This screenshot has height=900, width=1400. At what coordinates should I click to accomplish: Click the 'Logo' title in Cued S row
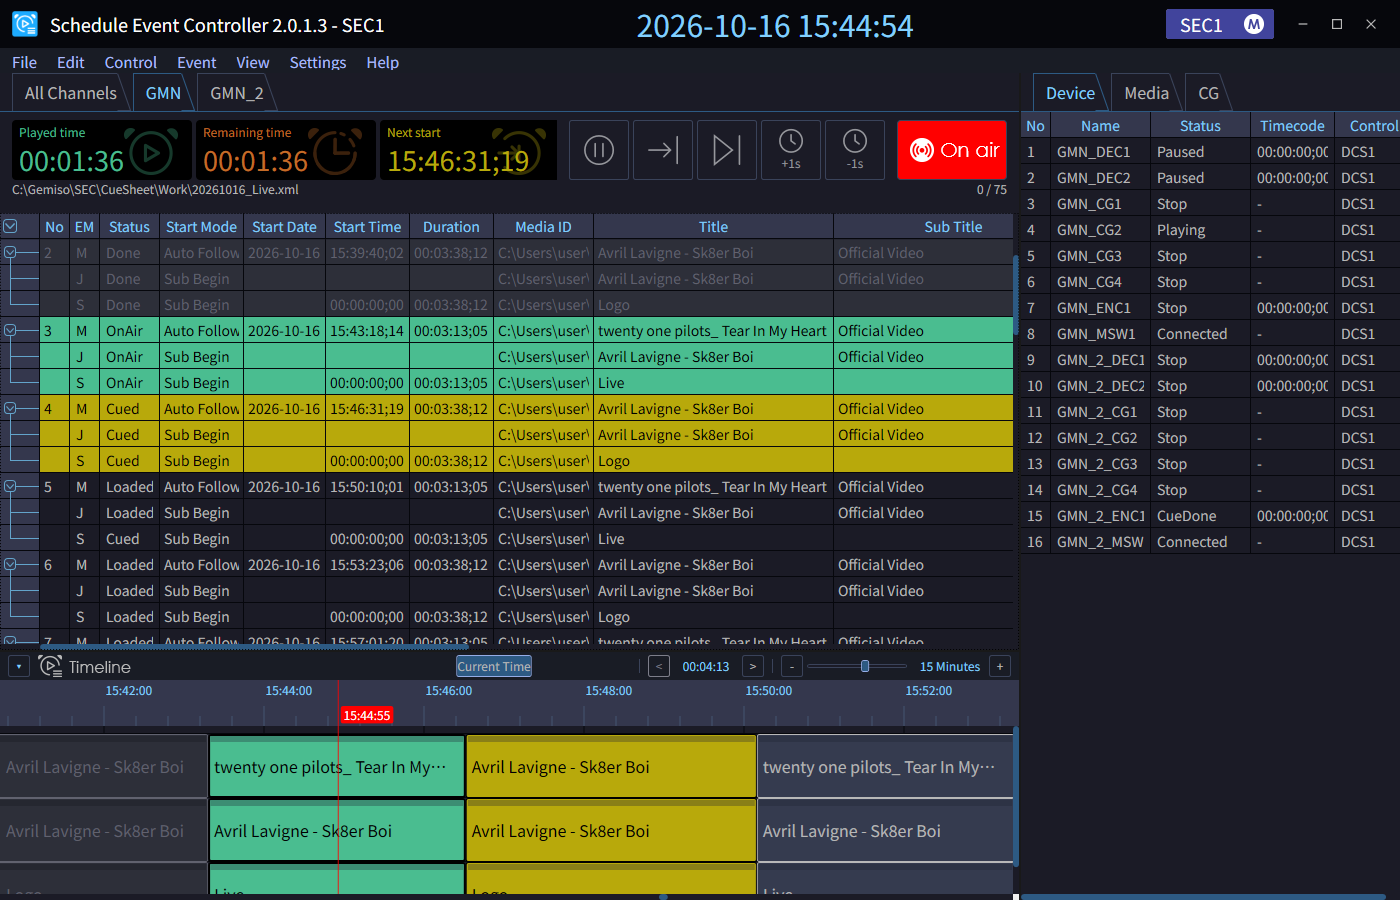[x=614, y=461]
